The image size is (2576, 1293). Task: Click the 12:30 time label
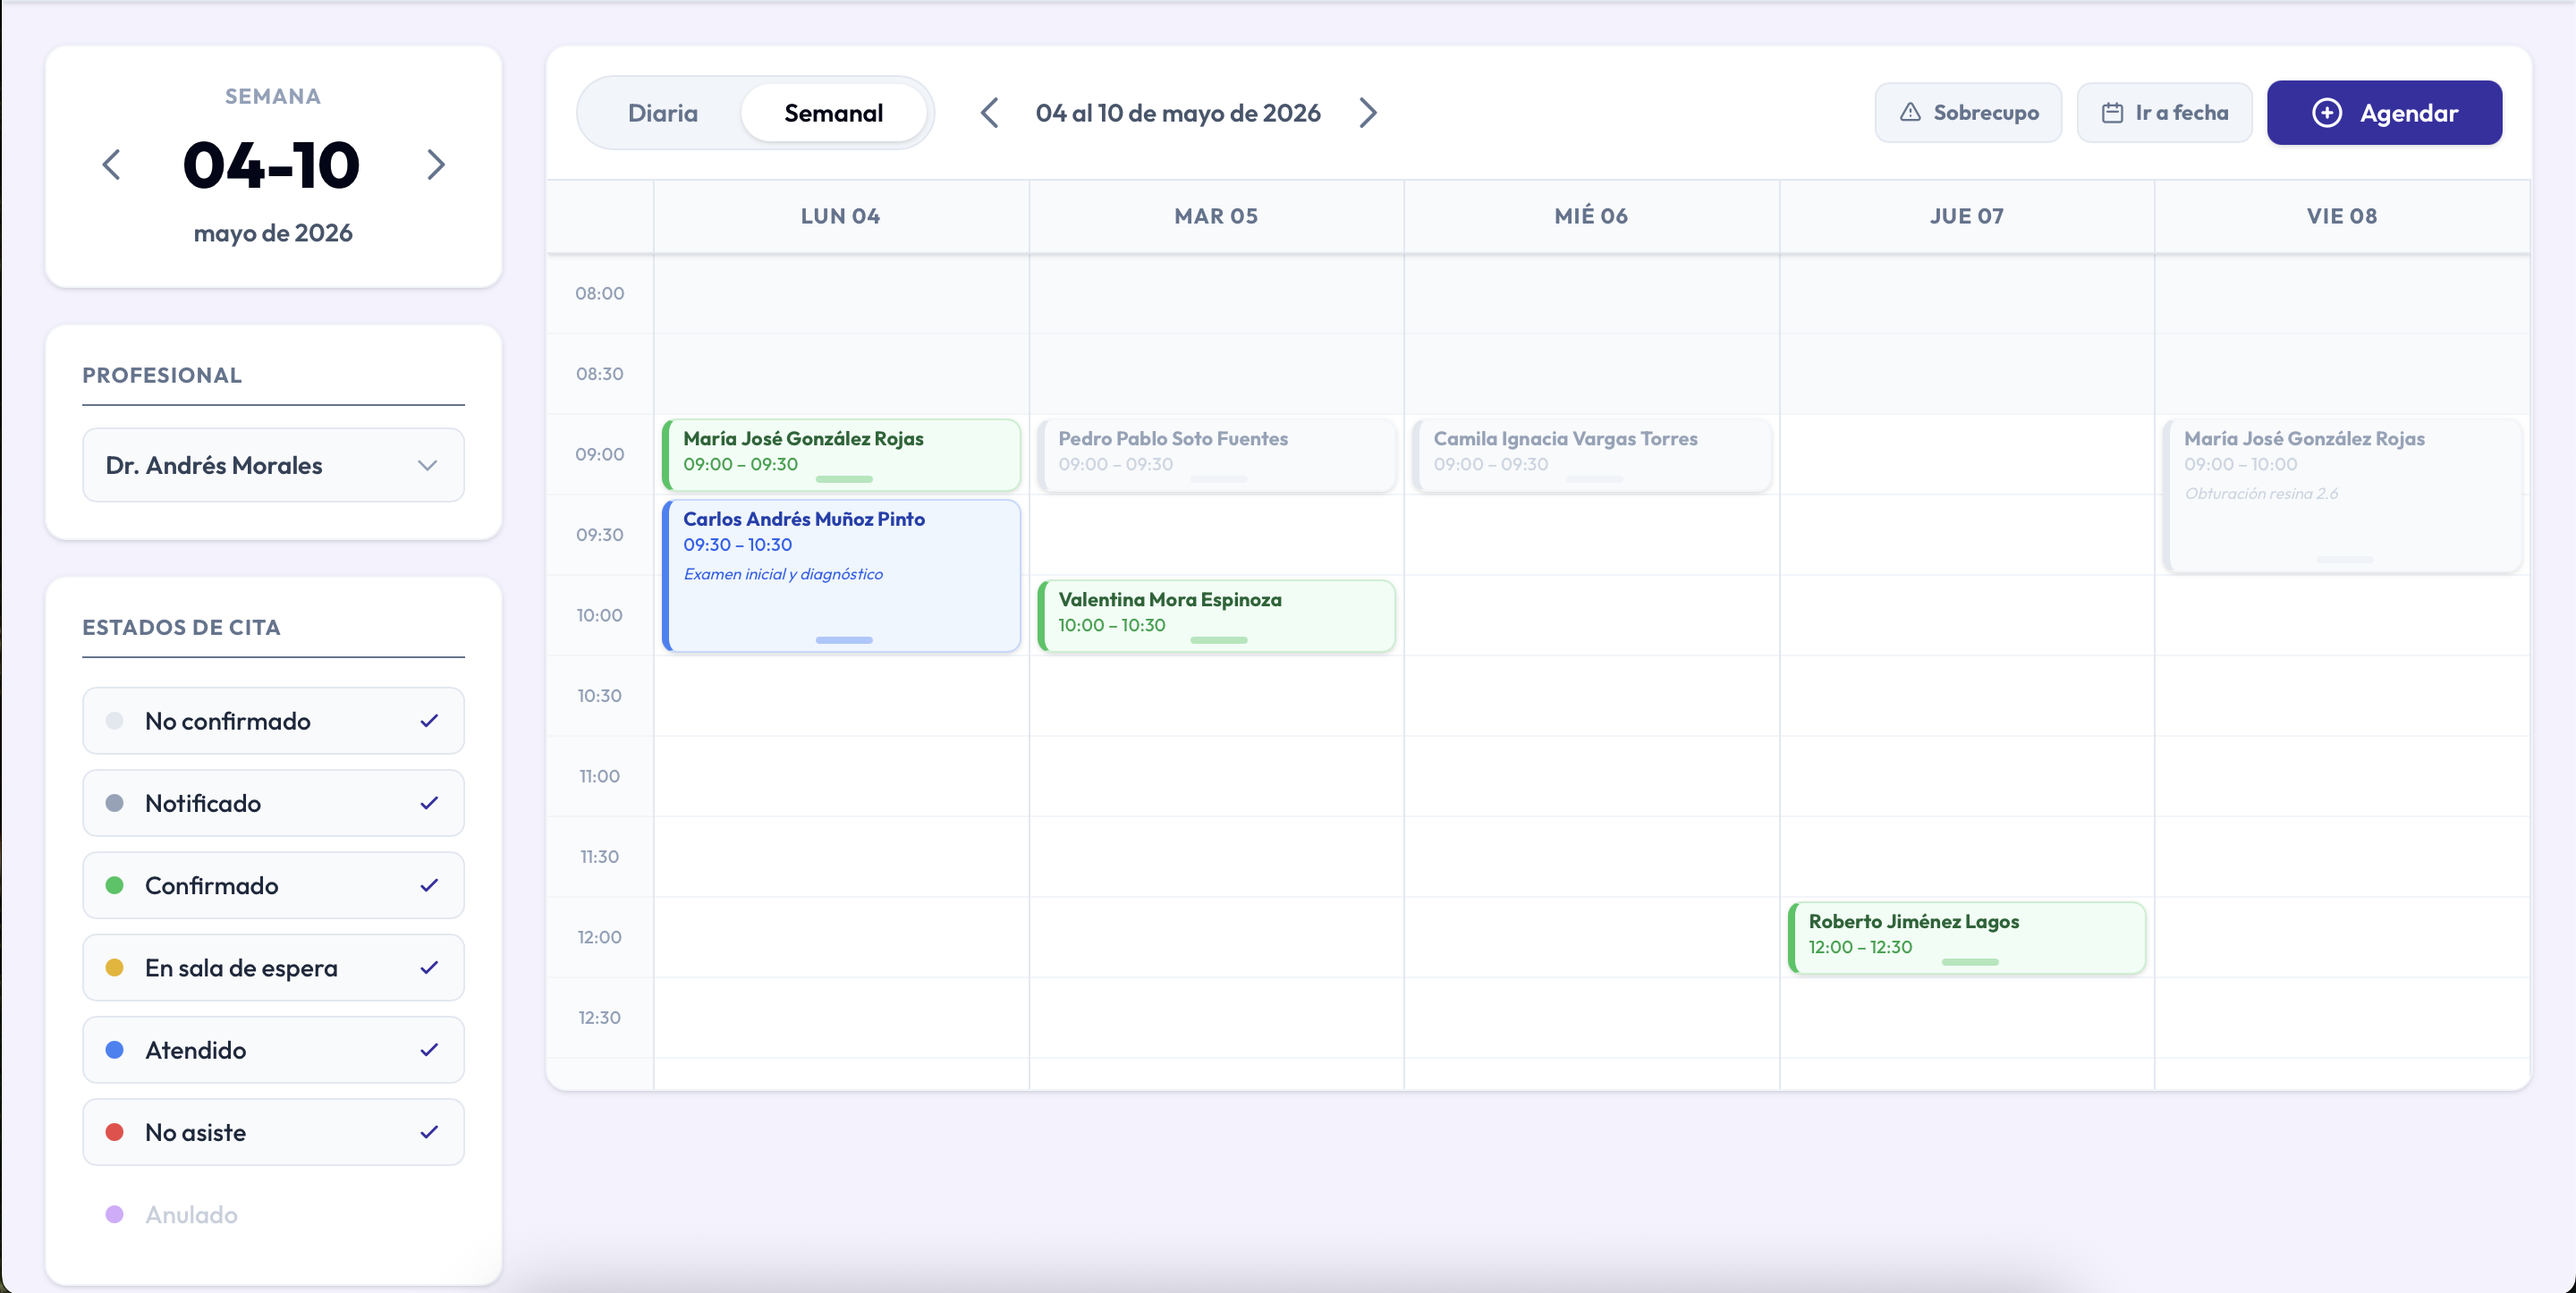pyautogui.click(x=599, y=1018)
